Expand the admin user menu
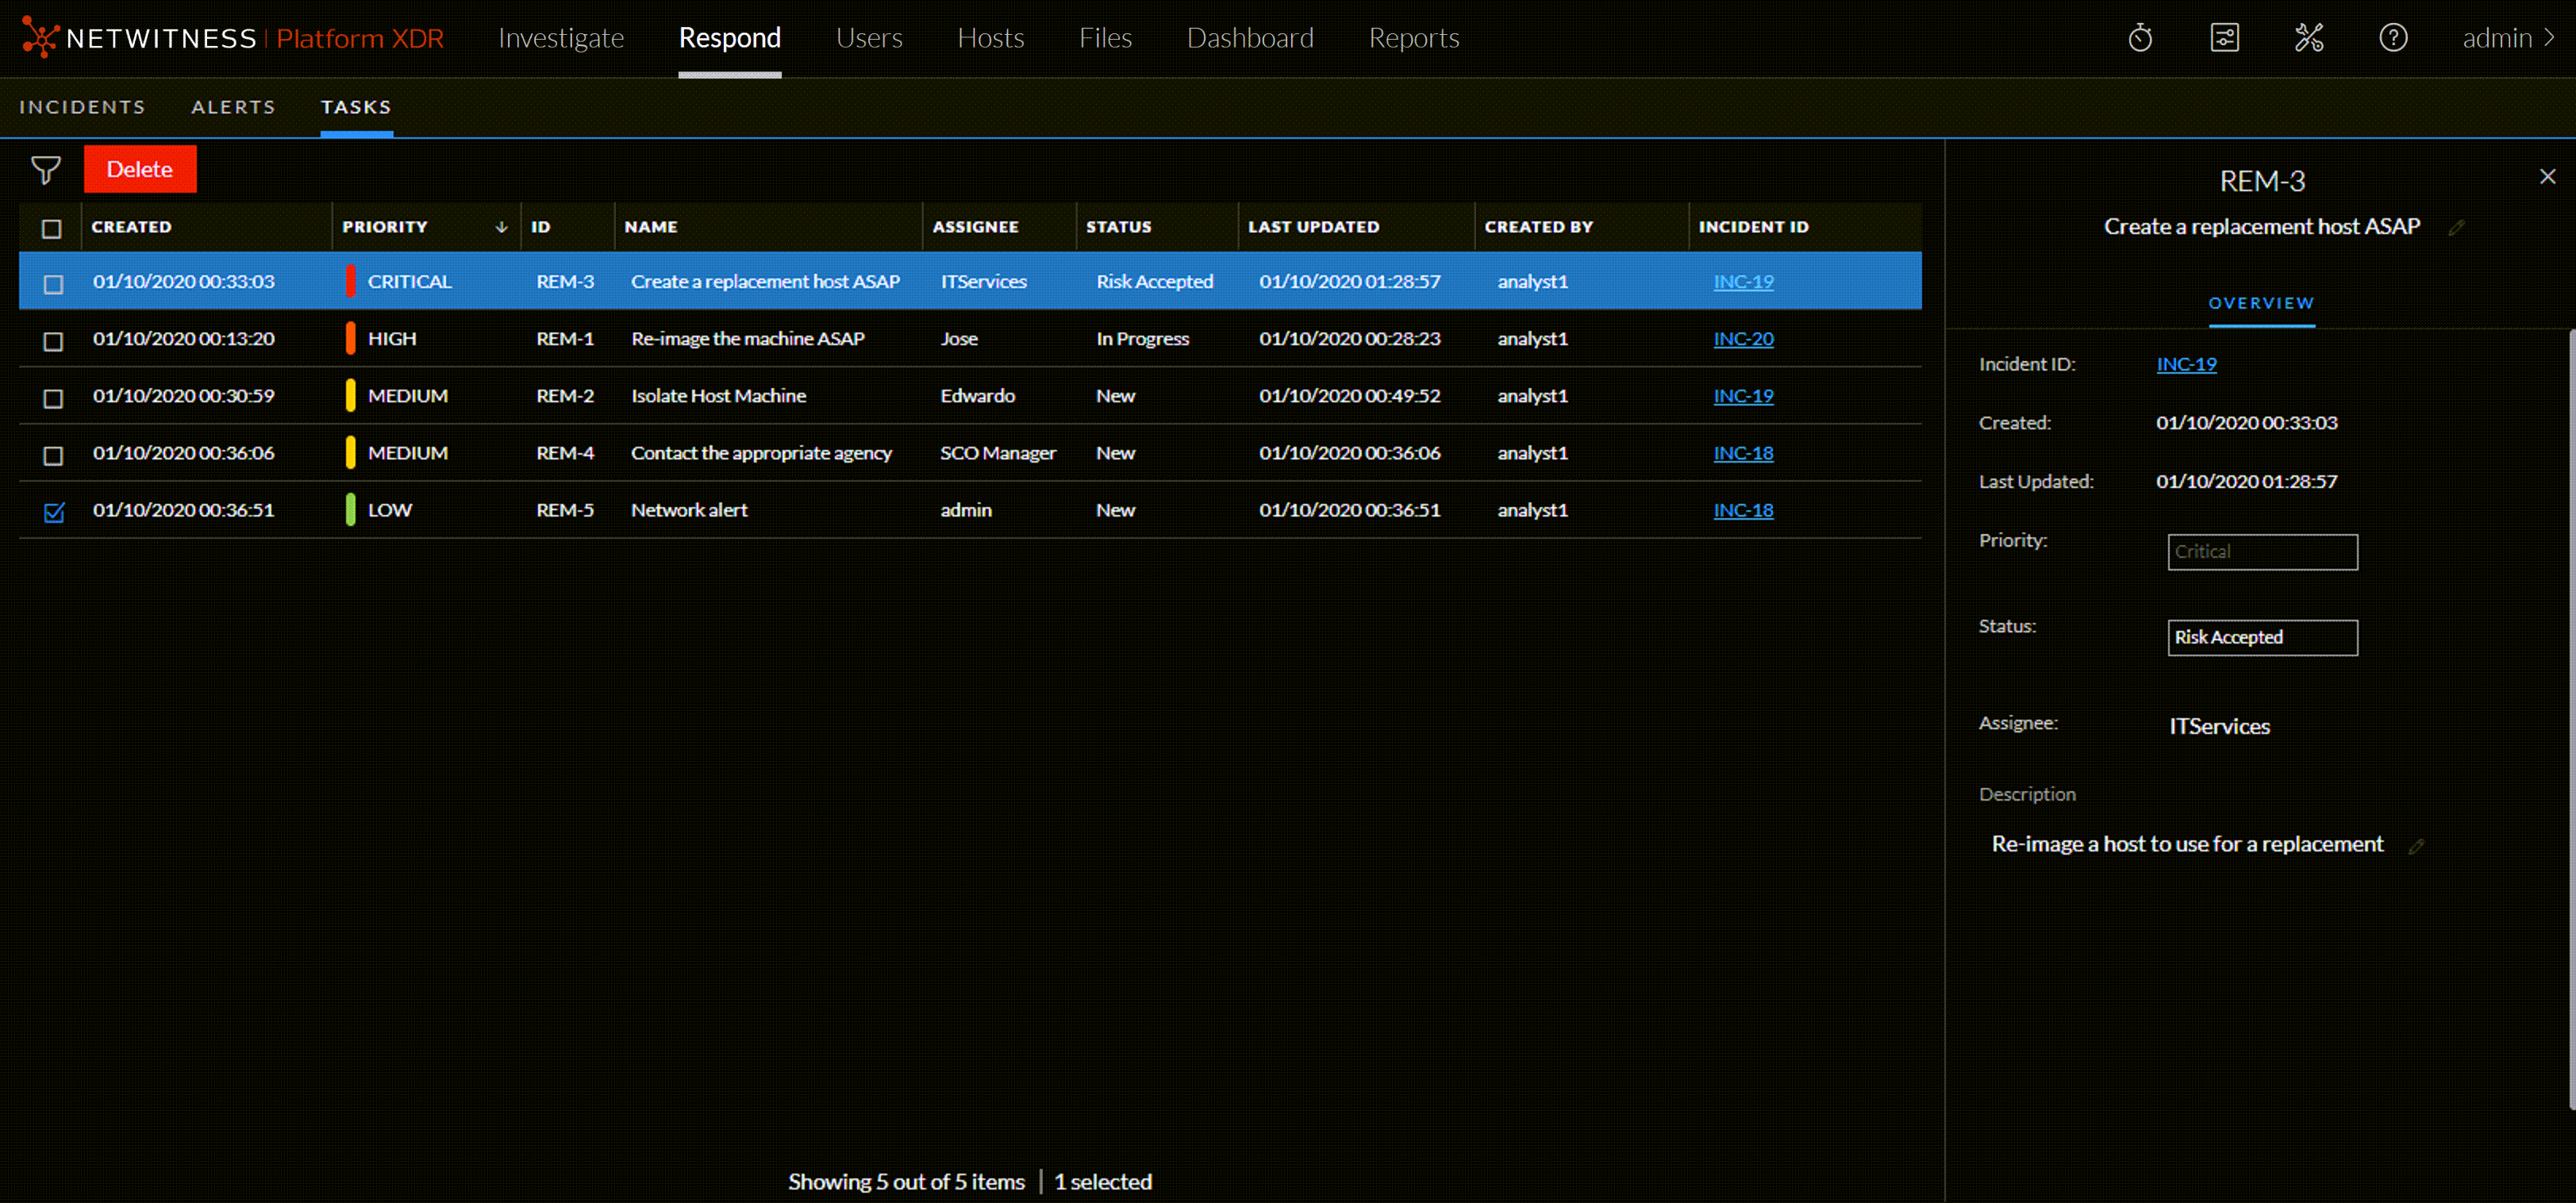The image size is (2576, 1203). point(2508,38)
